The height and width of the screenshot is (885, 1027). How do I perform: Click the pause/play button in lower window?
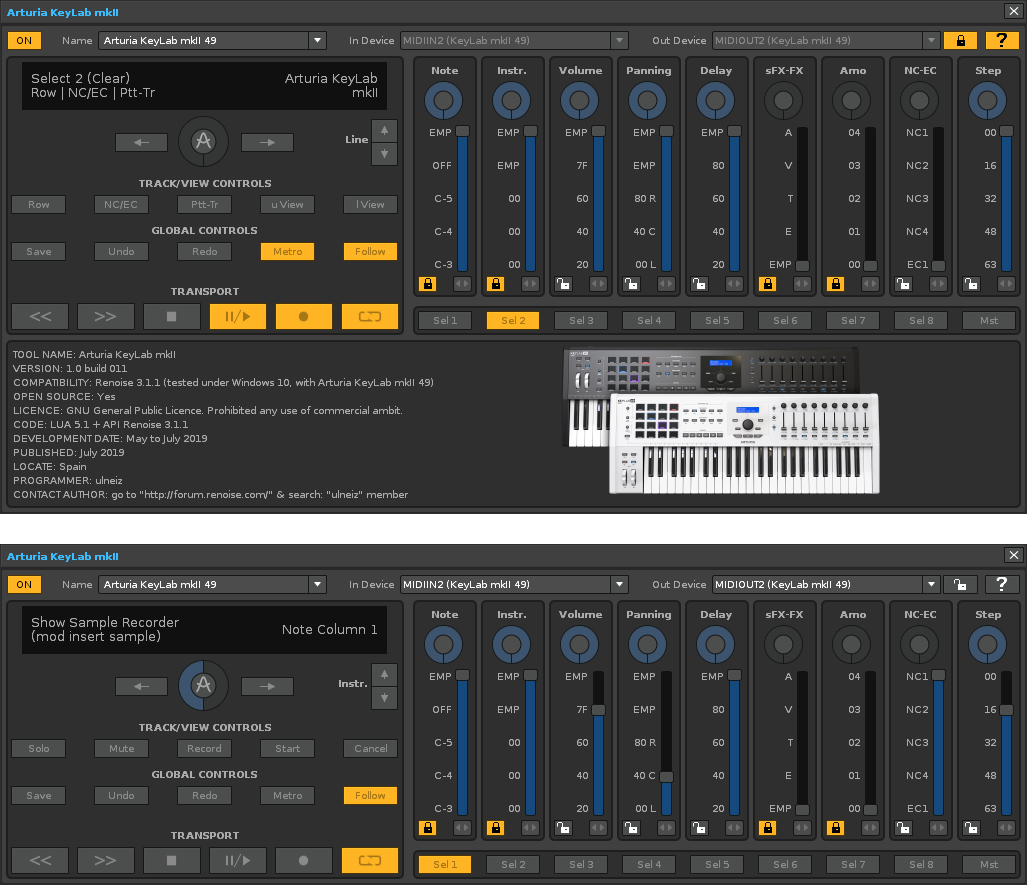click(x=238, y=860)
